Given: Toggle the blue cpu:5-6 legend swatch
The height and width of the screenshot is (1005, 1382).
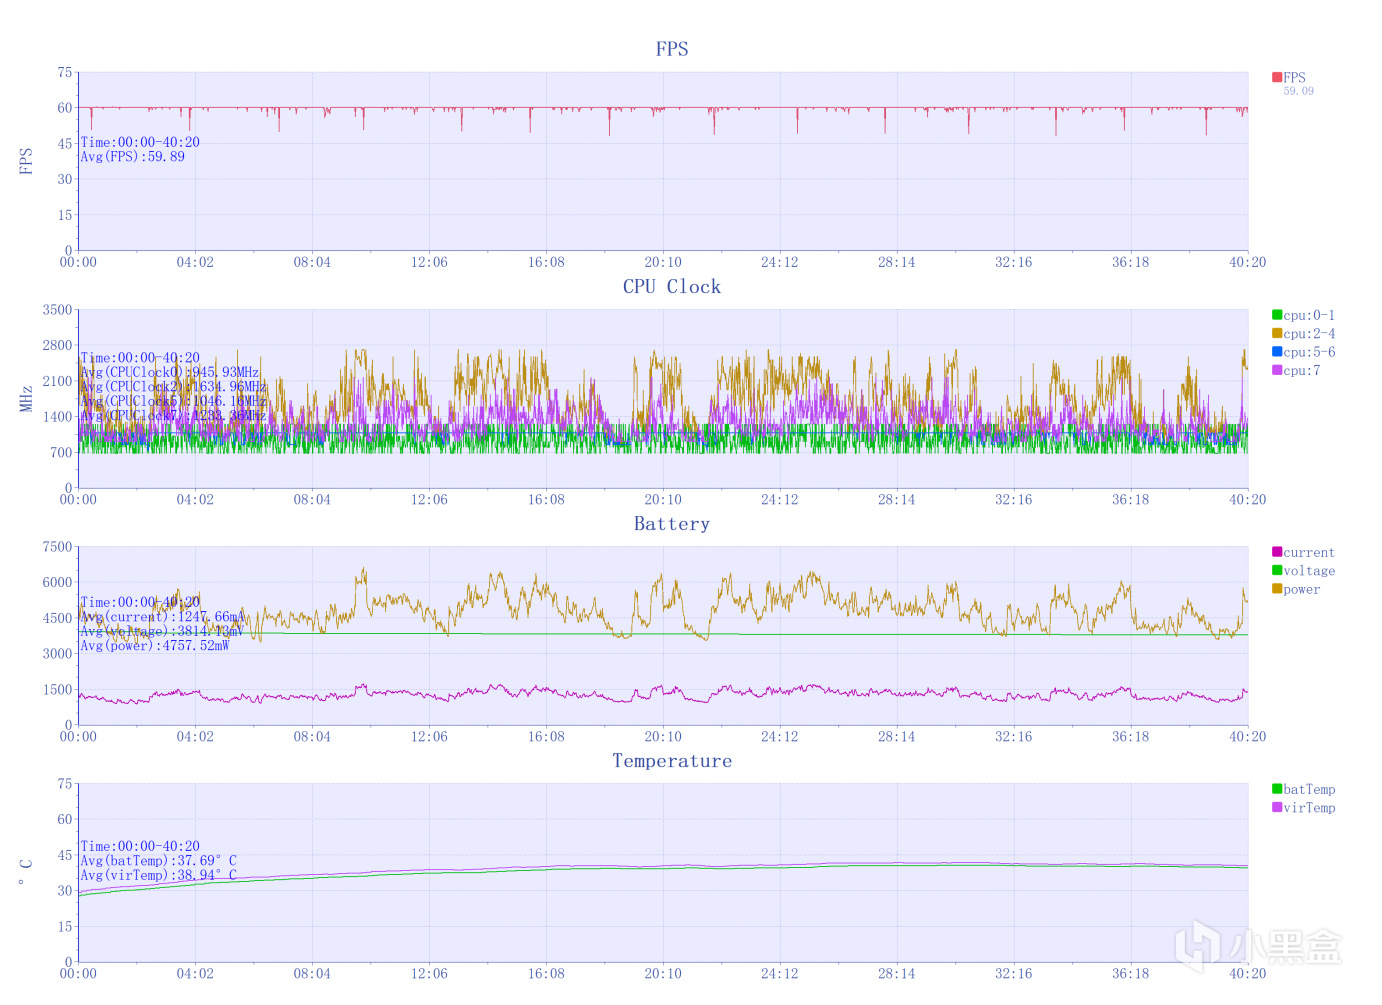Looking at the screenshot, I should tap(1277, 352).
